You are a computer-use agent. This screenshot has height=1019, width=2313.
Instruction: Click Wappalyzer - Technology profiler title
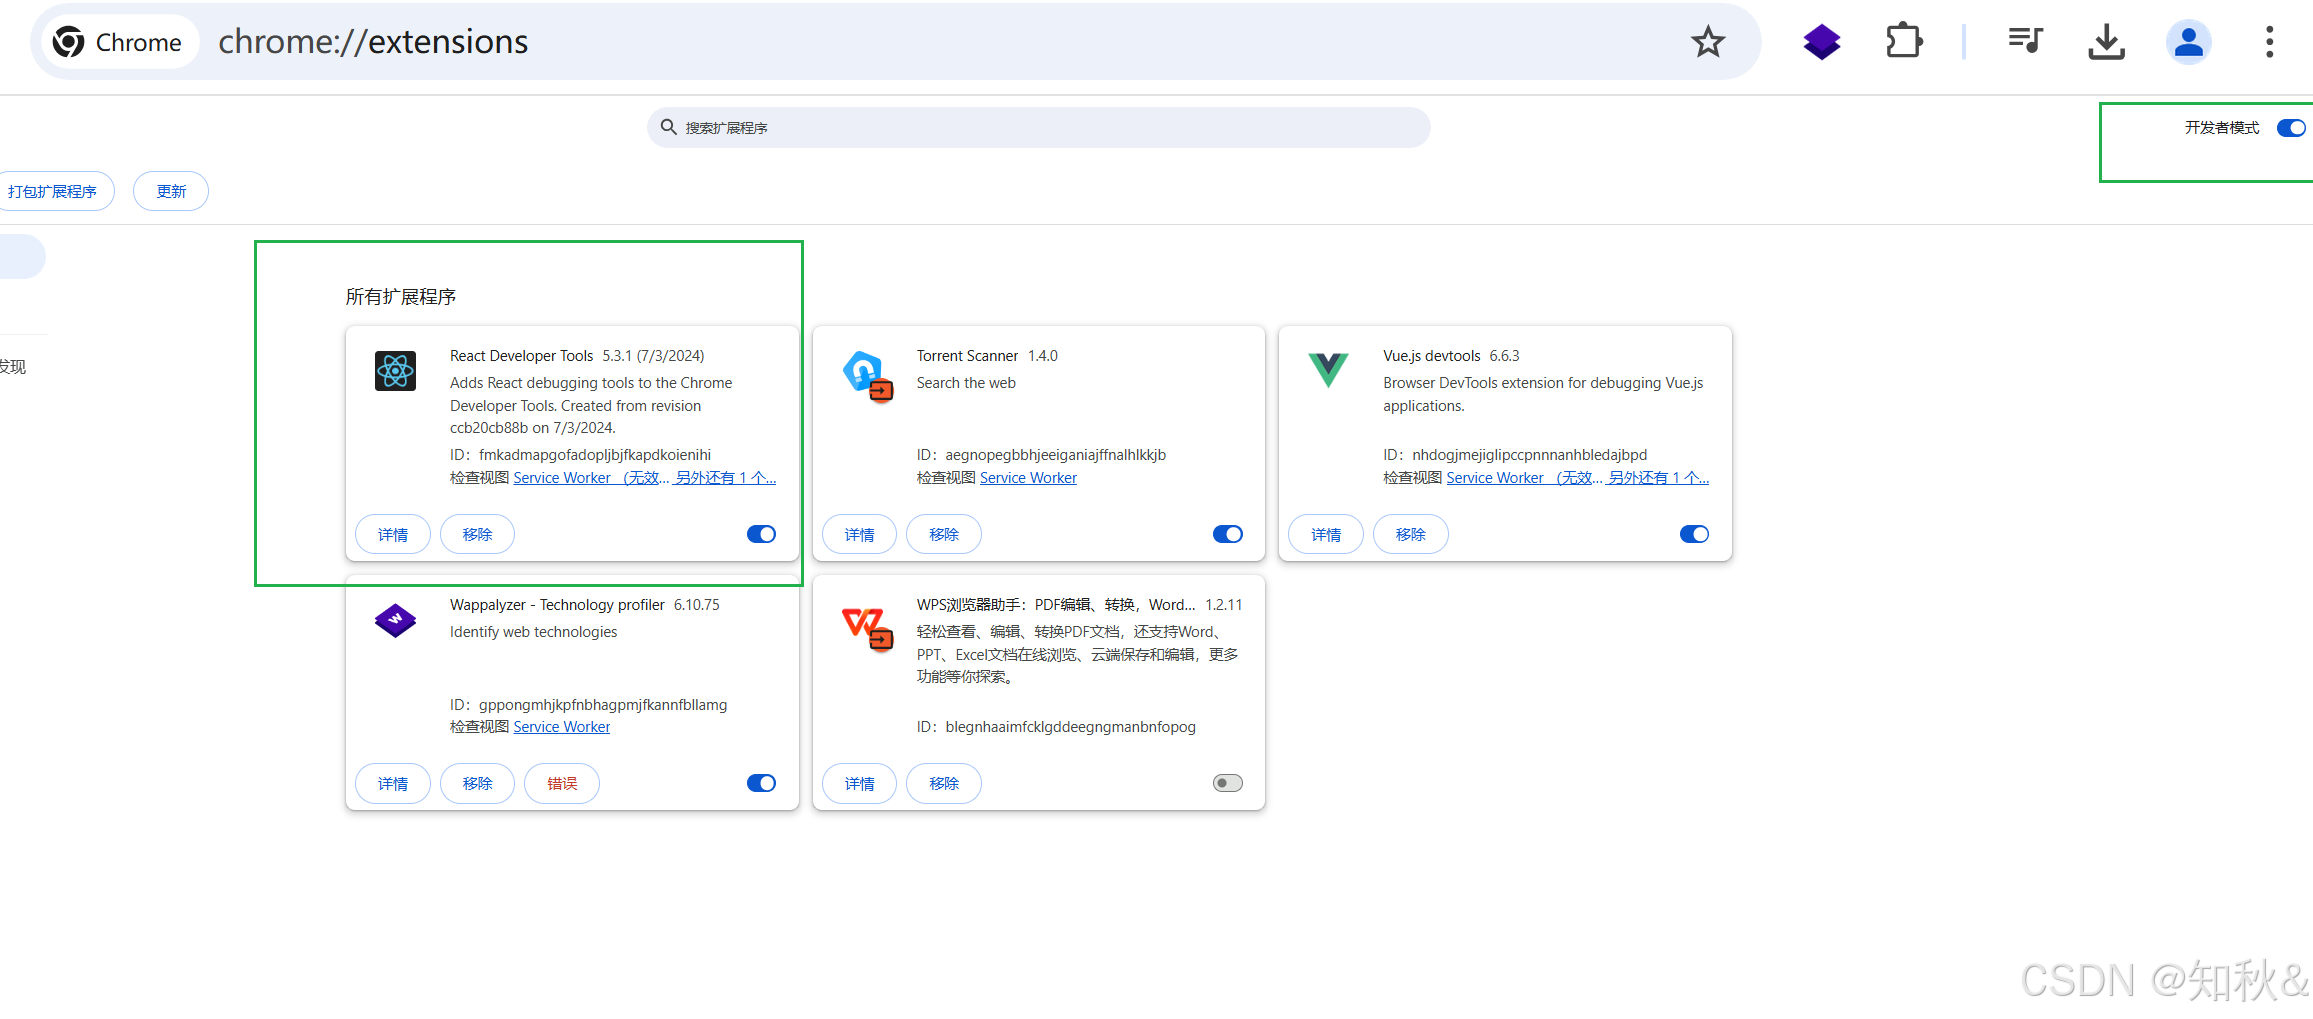557,605
